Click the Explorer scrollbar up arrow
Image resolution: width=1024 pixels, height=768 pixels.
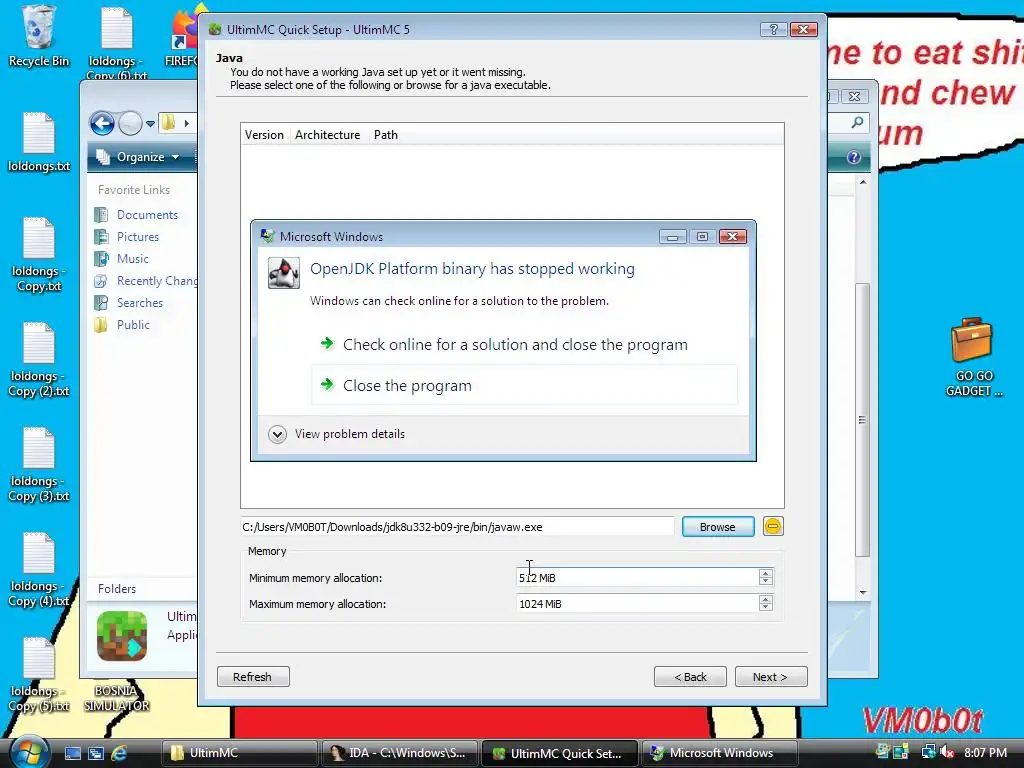(863, 182)
